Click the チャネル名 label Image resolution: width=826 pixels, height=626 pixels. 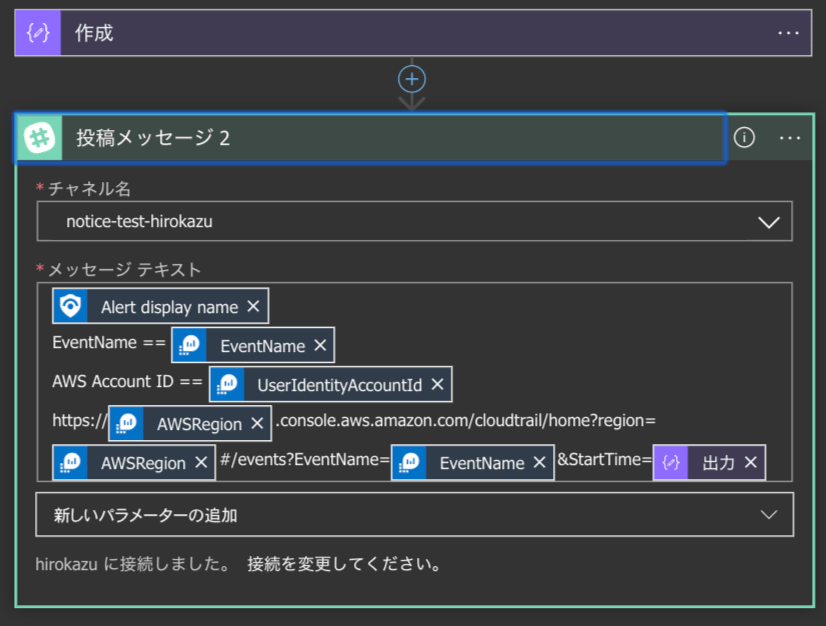[x=90, y=188]
